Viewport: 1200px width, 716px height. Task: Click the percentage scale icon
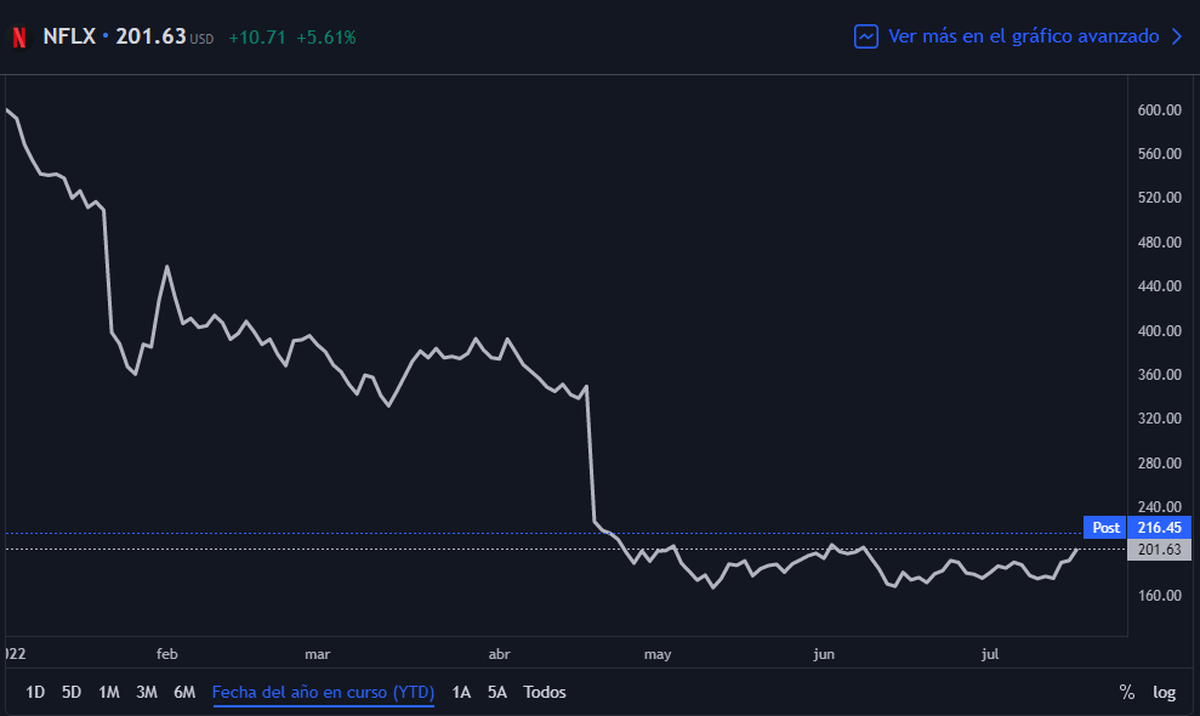pos(1127,691)
